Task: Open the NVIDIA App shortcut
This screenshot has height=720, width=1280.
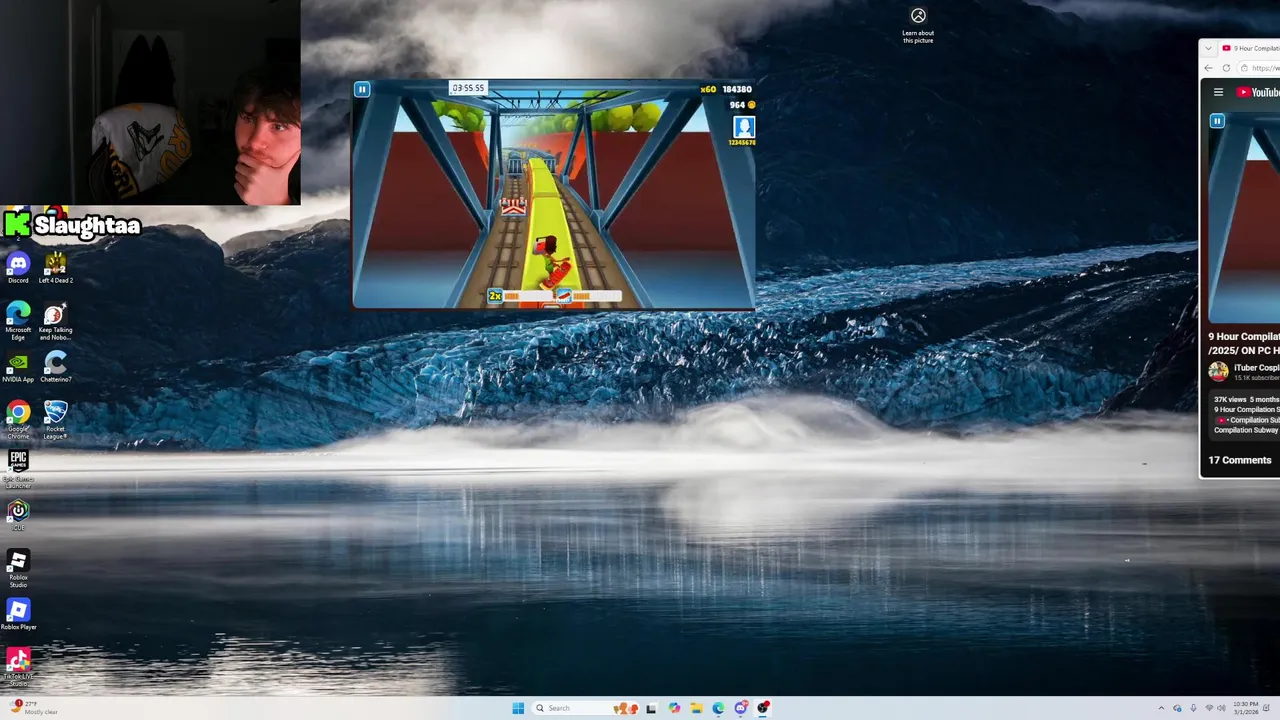Action: 18,367
